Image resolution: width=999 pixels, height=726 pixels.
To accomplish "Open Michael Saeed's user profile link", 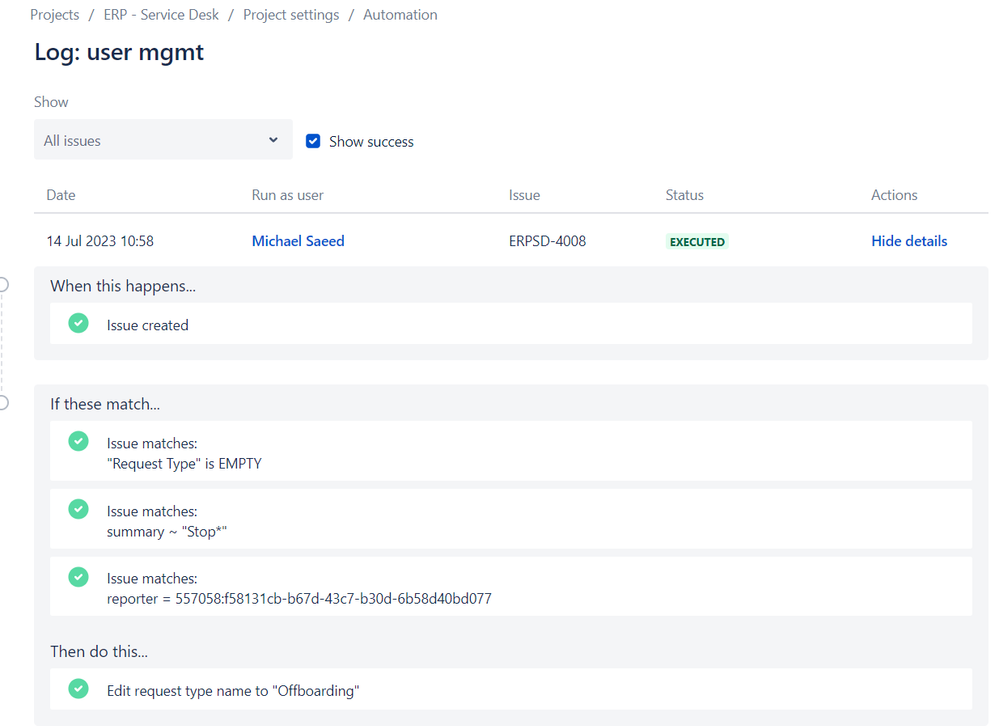I will point(298,241).
